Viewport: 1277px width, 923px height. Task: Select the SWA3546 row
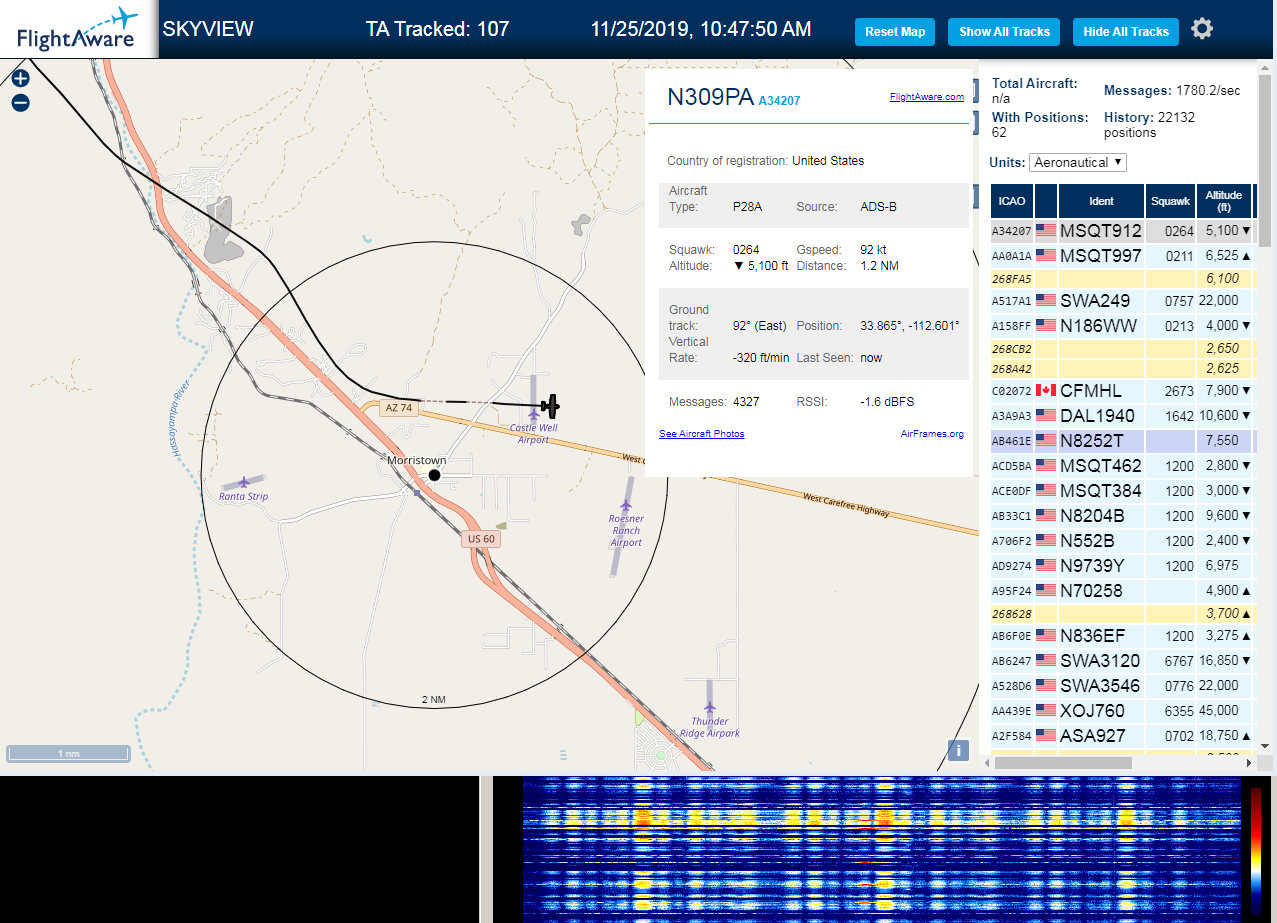(1122, 685)
